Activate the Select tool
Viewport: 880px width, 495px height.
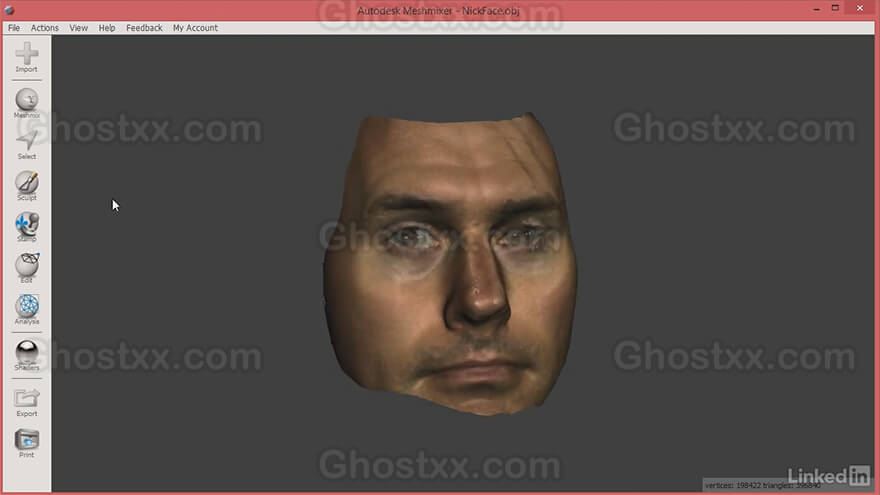coord(26,145)
